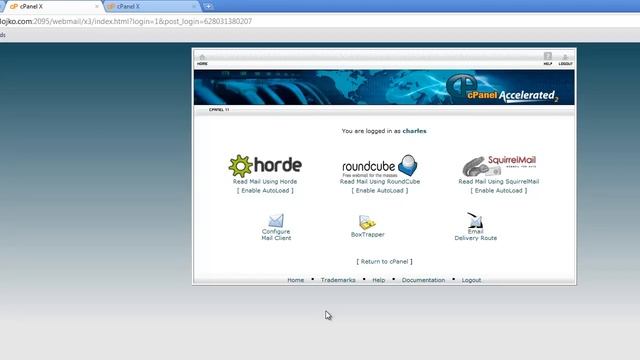The height and width of the screenshot is (360, 640).
Task: Click footer Home link
Action: coord(296,280)
